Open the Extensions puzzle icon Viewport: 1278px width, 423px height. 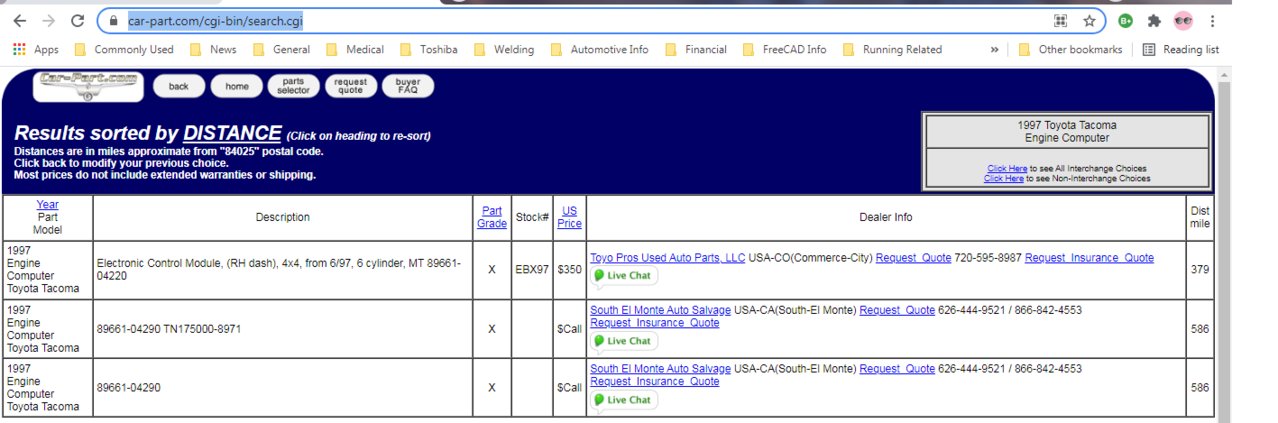(1154, 20)
